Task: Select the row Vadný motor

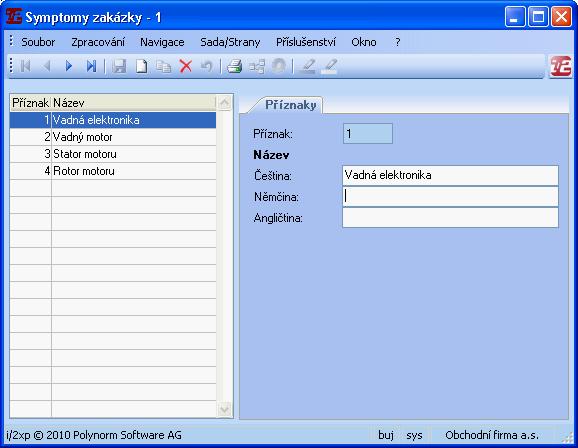Action: pyautogui.click(x=113, y=137)
